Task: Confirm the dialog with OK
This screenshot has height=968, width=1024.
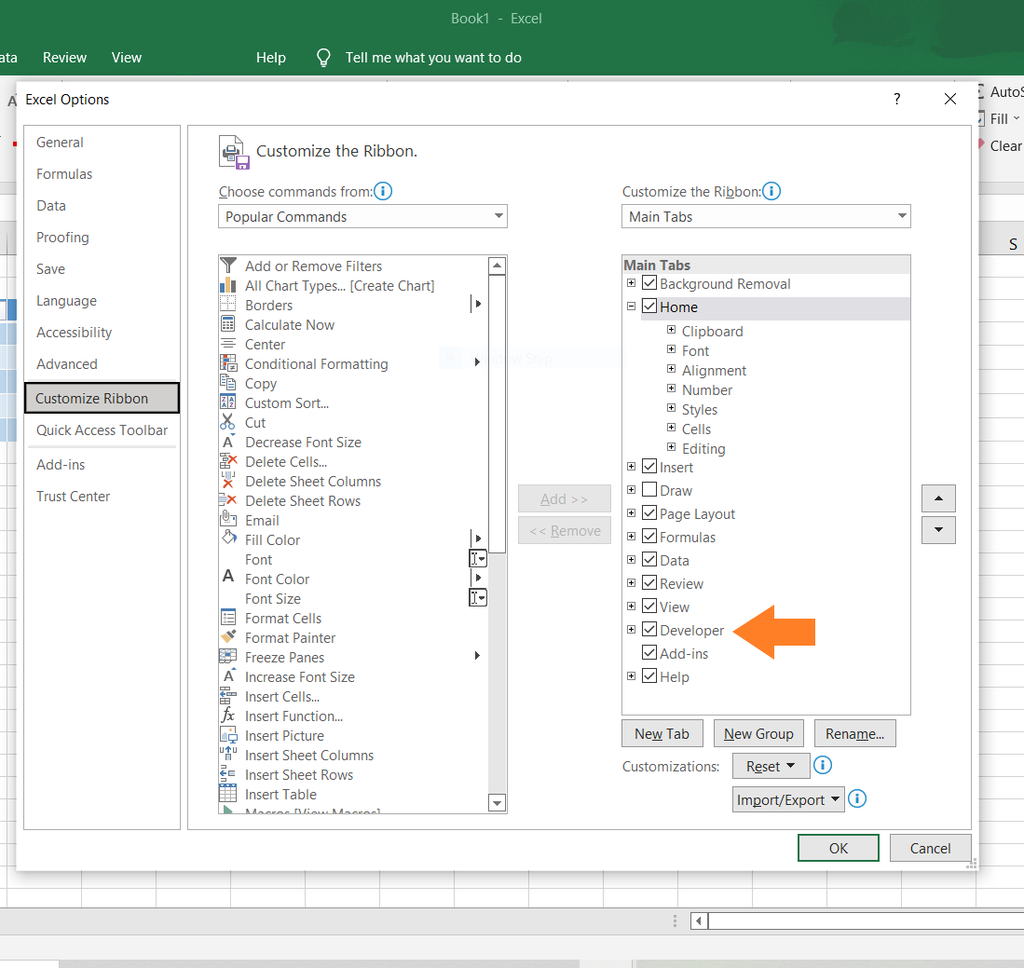Action: pos(838,848)
